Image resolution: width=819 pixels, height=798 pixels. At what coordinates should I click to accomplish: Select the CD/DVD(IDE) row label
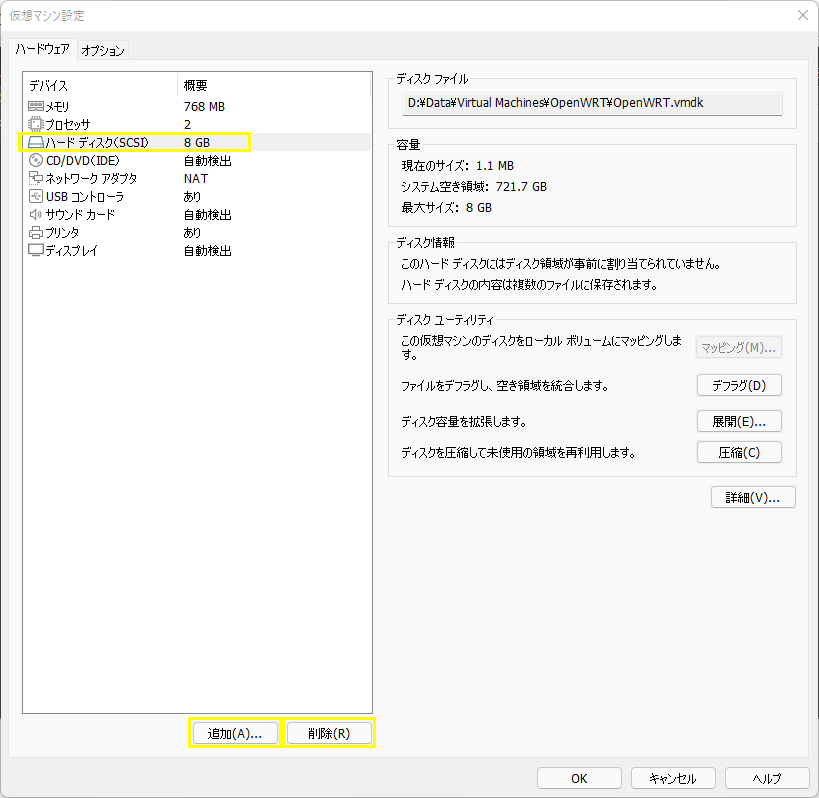click(83, 160)
